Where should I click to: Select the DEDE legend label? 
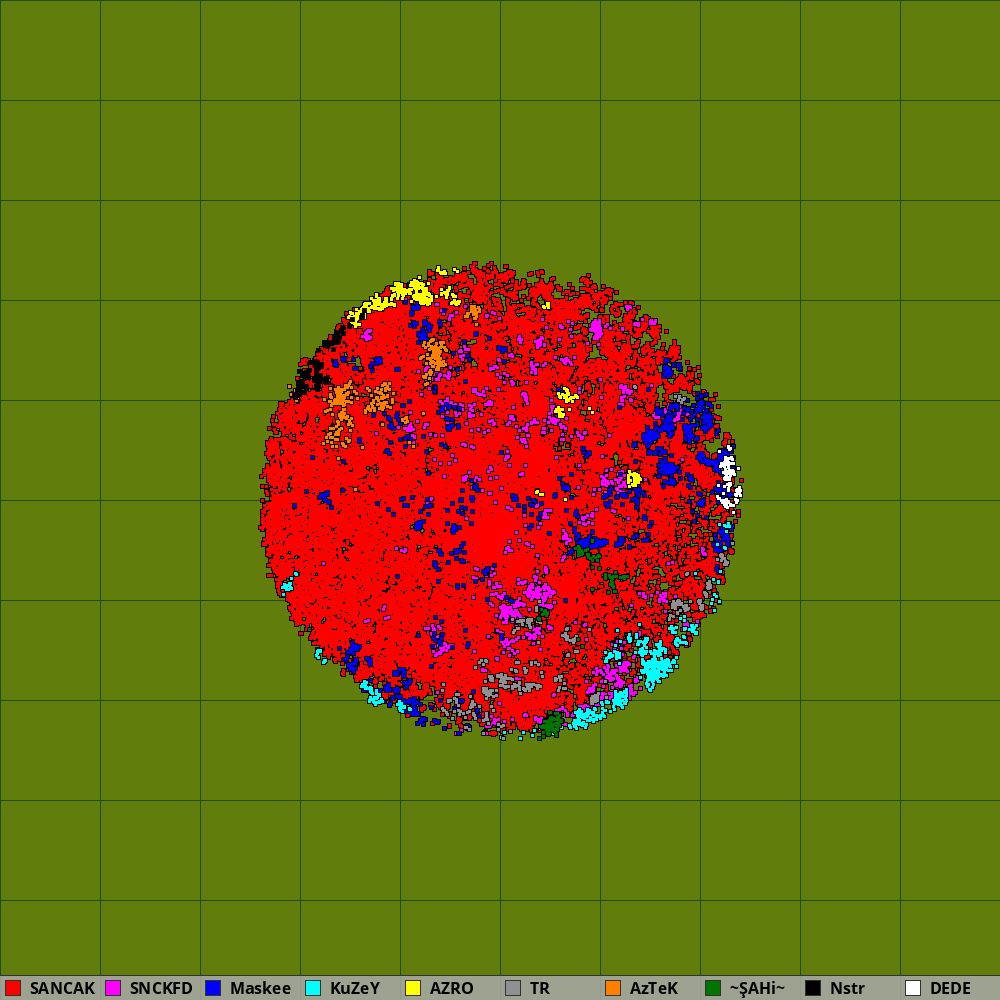click(x=950, y=988)
